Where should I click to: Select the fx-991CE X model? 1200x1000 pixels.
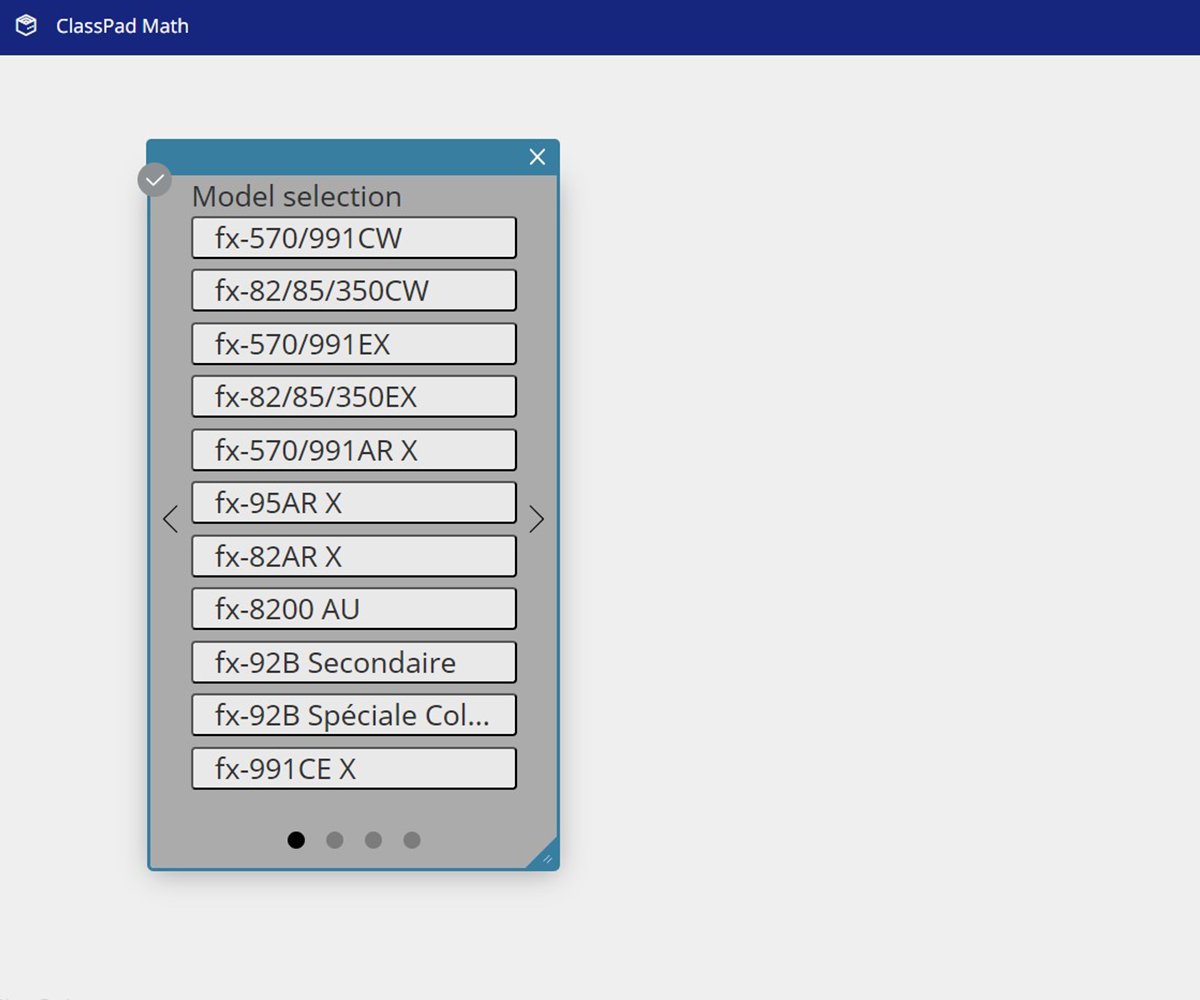click(354, 768)
